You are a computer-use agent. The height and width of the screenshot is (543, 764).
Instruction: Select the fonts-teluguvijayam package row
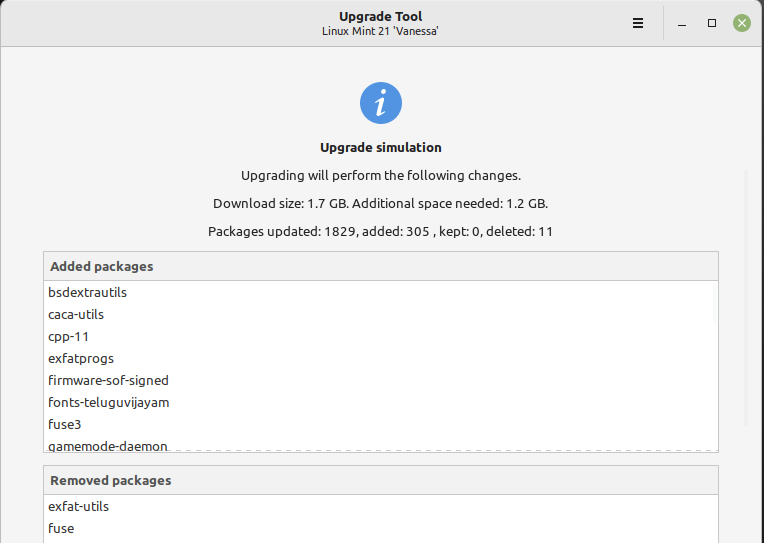pos(108,403)
